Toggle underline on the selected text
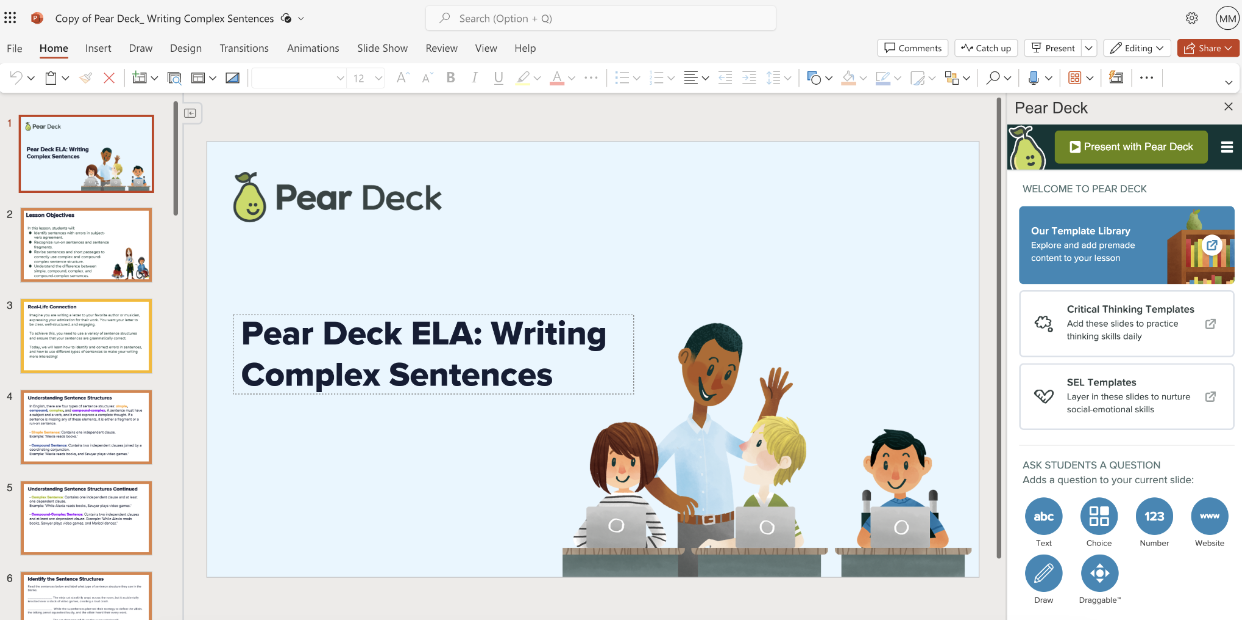1242x620 pixels. tap(498, 77)
